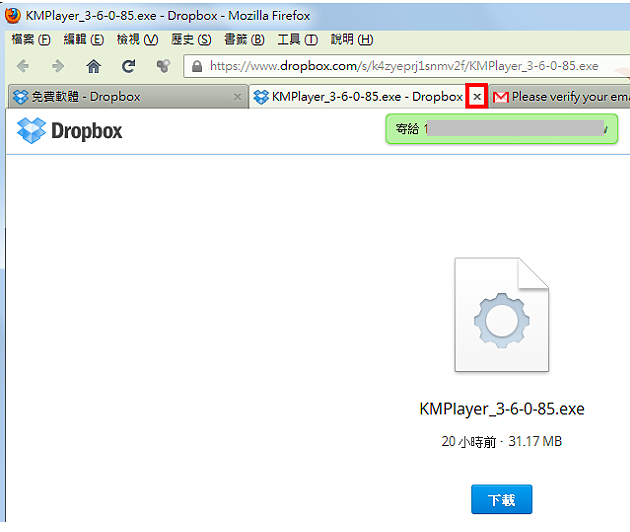
Task: Click the Dropbox favicon on 免費軟體 tab
Action: tap(20, 97)
